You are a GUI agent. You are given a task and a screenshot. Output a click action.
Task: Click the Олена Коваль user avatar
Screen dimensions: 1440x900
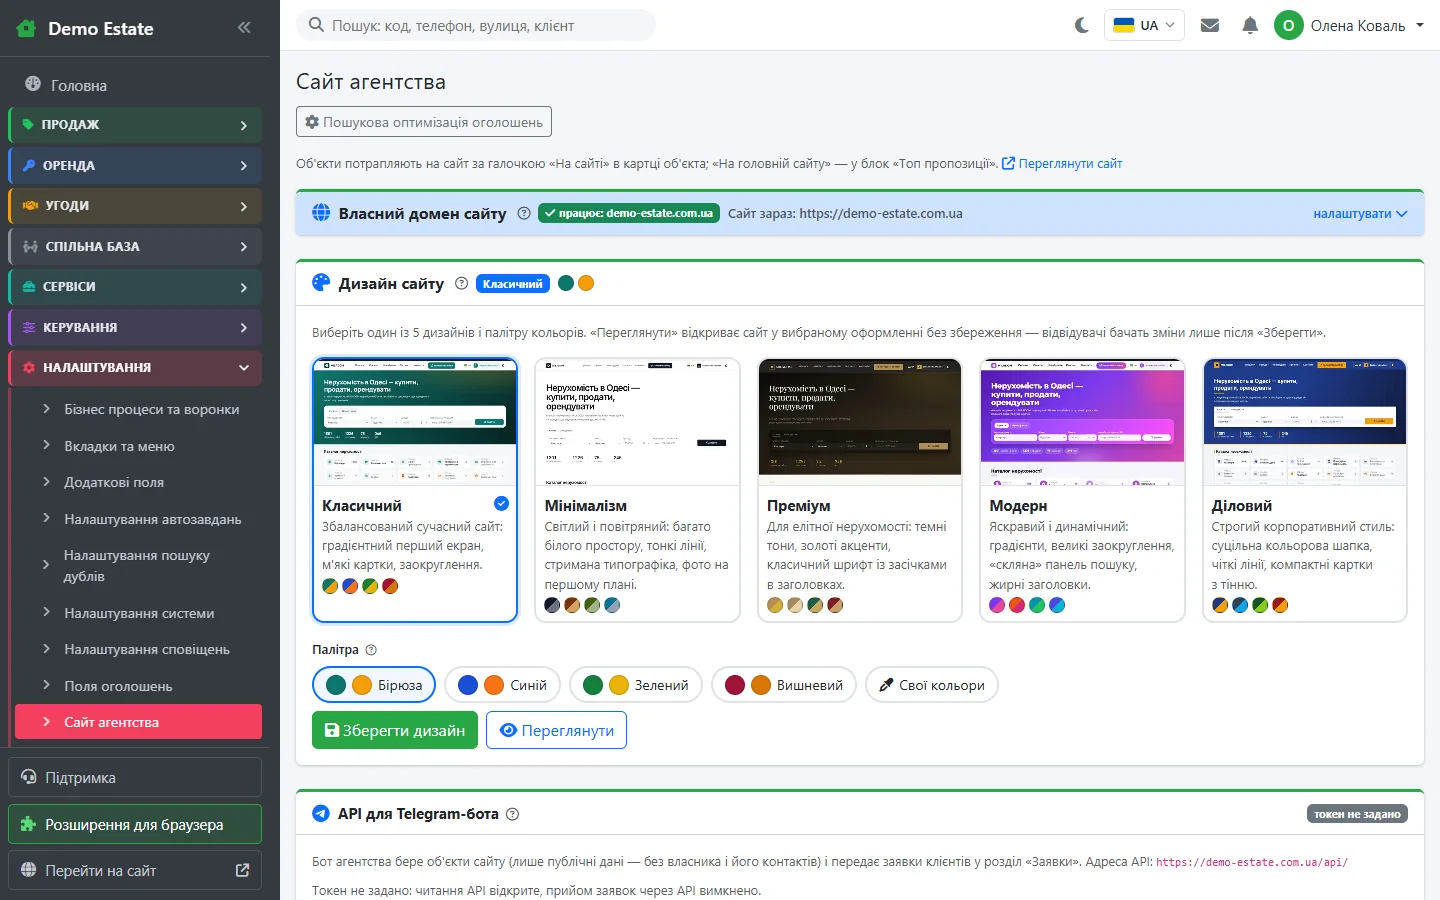click(1288, 26)
